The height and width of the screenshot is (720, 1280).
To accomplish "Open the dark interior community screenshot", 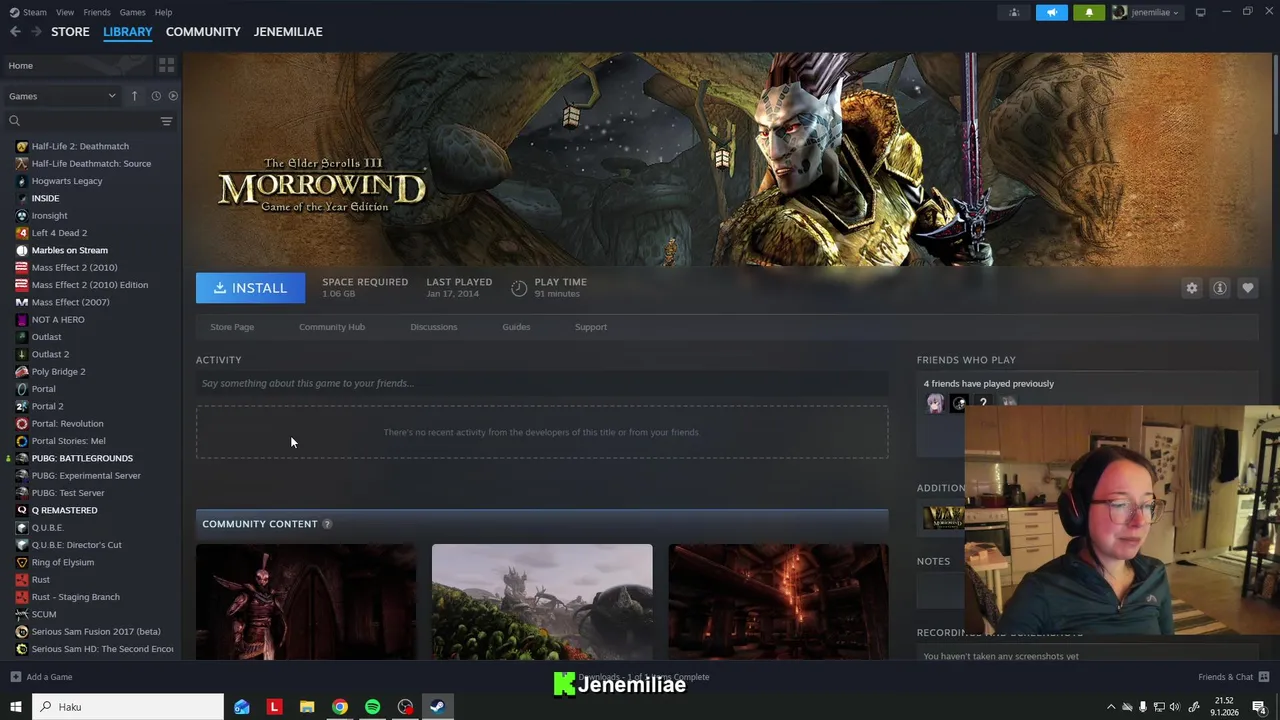I will (778, 602).
